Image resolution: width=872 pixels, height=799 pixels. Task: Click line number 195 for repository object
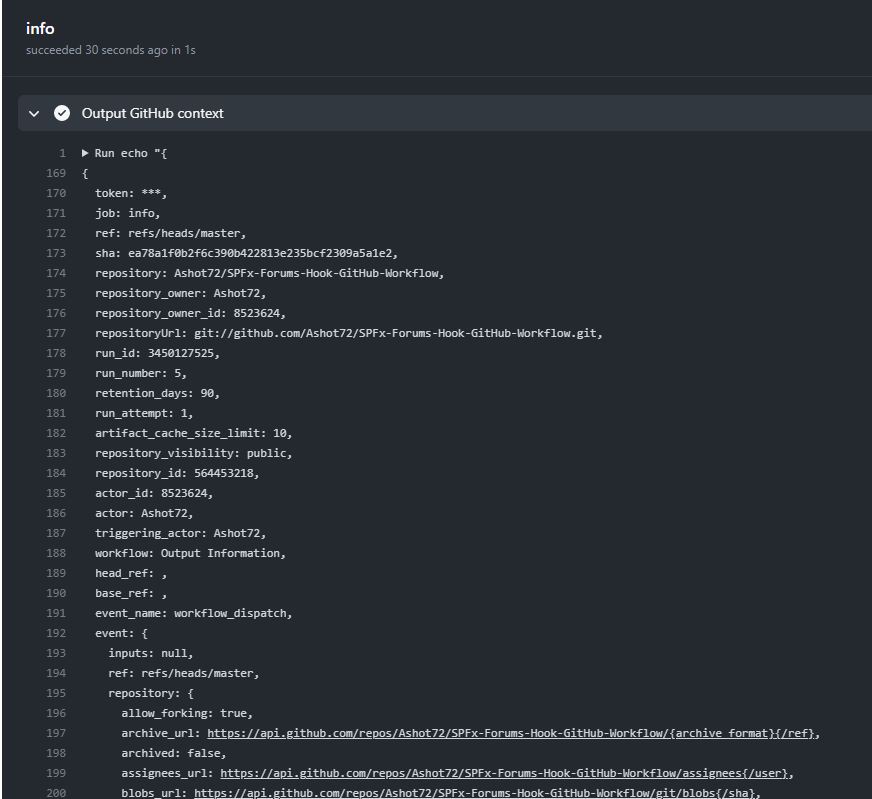(x=56, y=693)
